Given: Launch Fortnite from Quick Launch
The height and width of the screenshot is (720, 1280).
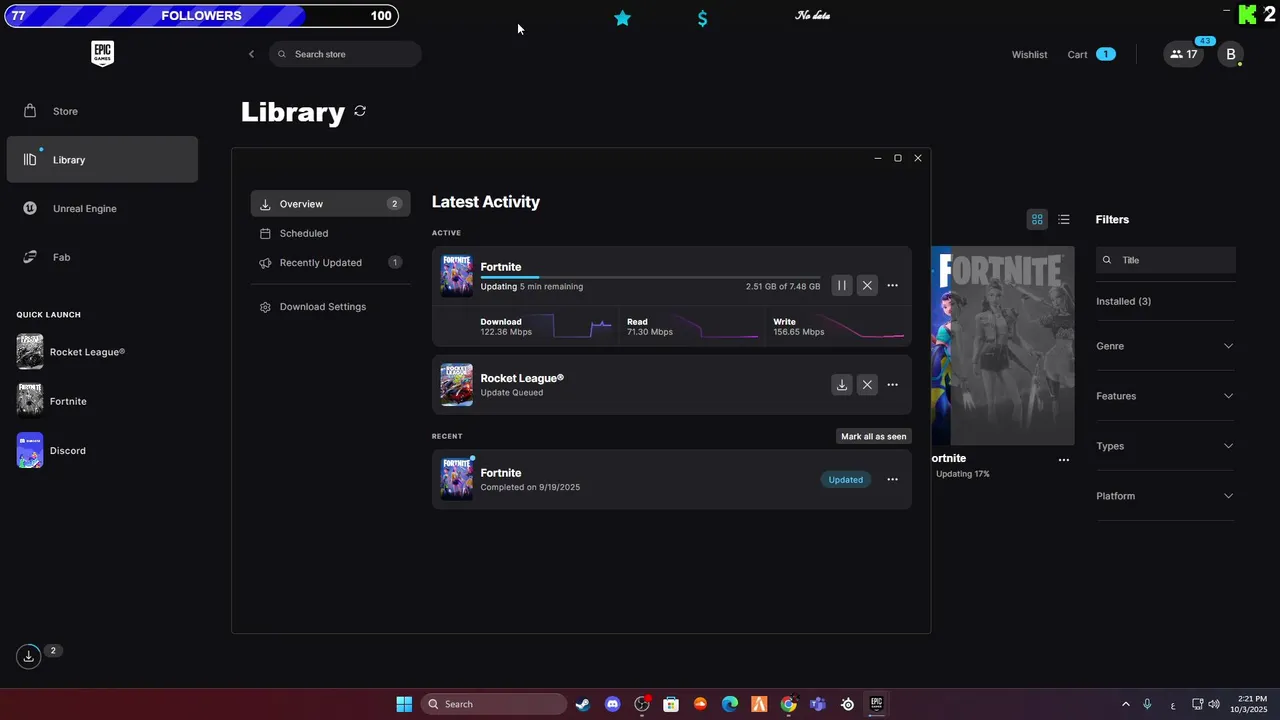Looking at the screenshot, I should (52, 401).
